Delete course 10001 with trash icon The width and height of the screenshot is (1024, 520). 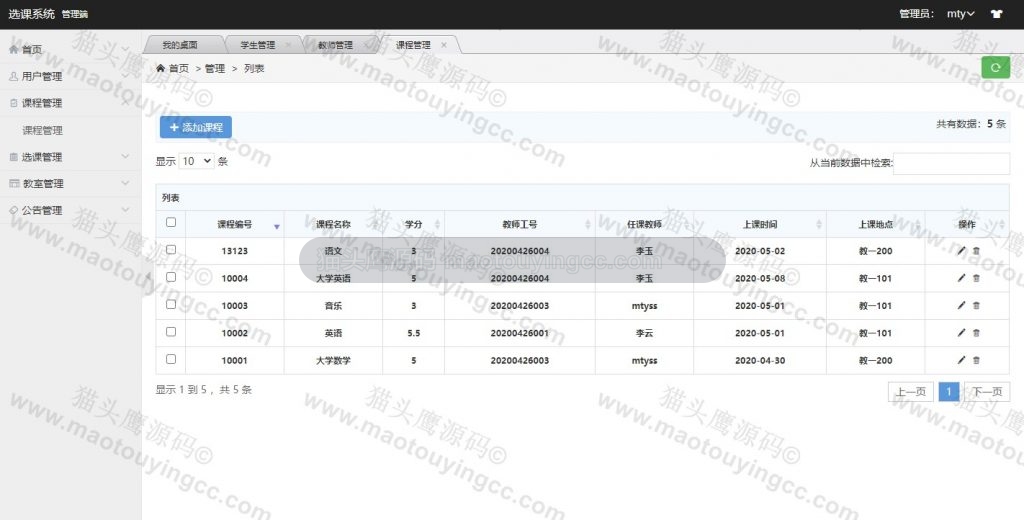[976, 361]
